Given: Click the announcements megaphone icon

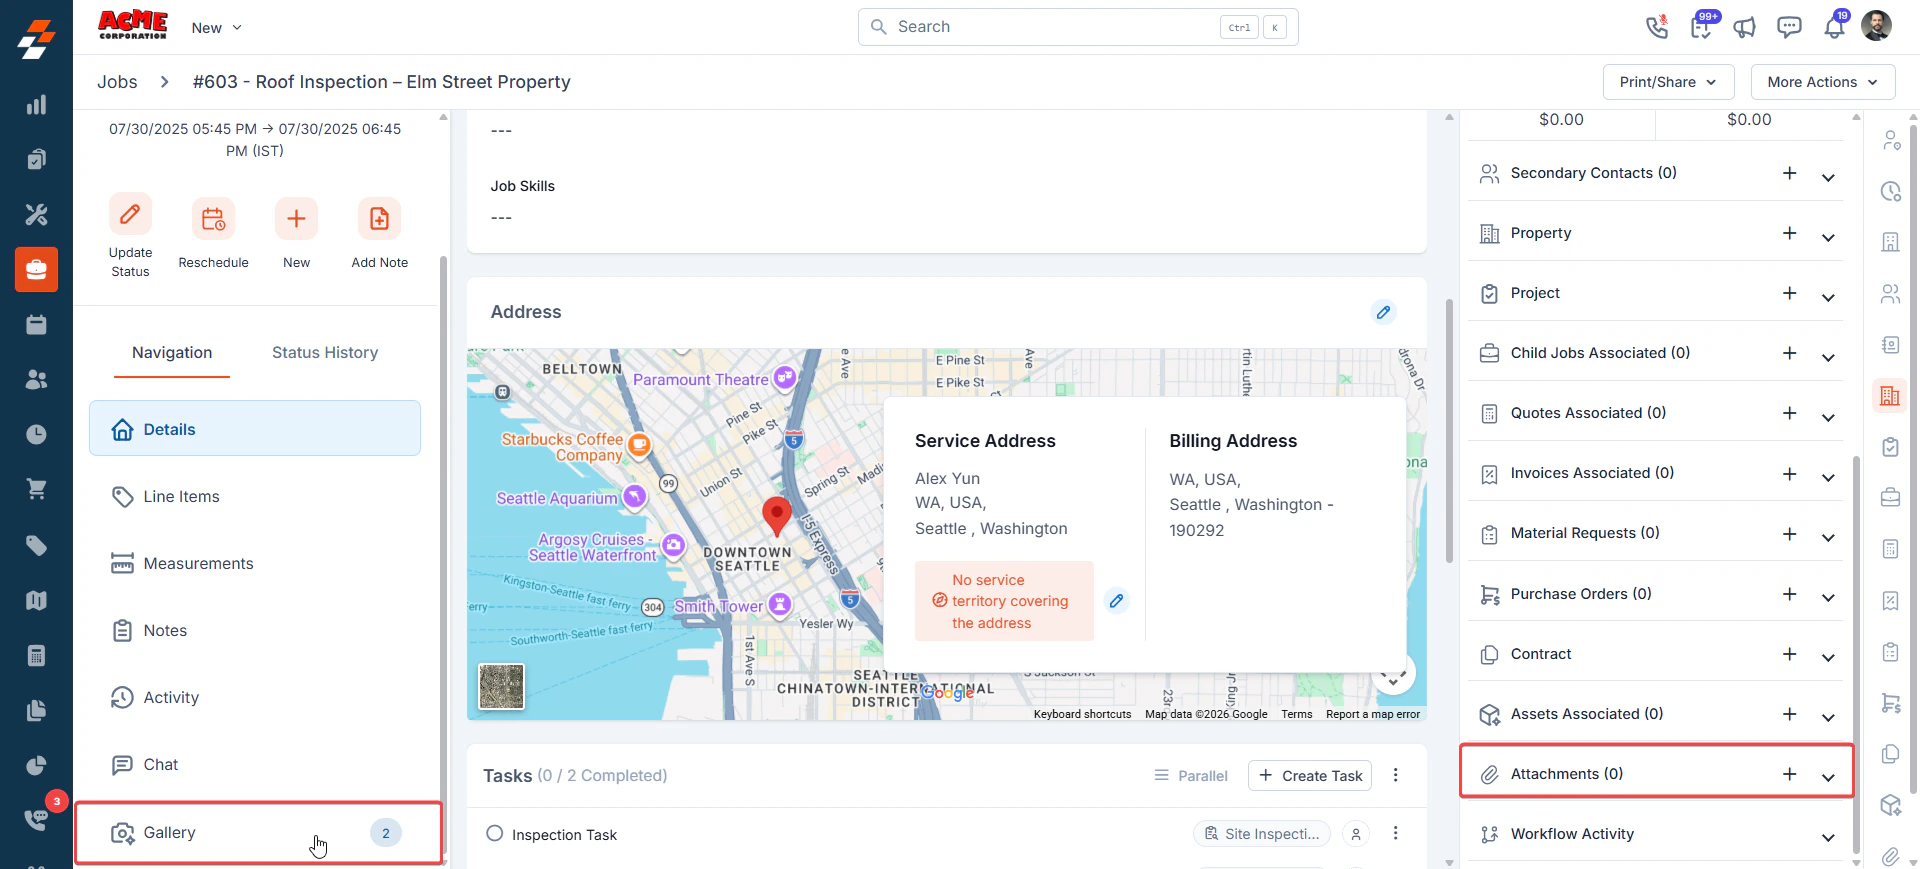Looking at the screenshot, I should coord(1745,27).
